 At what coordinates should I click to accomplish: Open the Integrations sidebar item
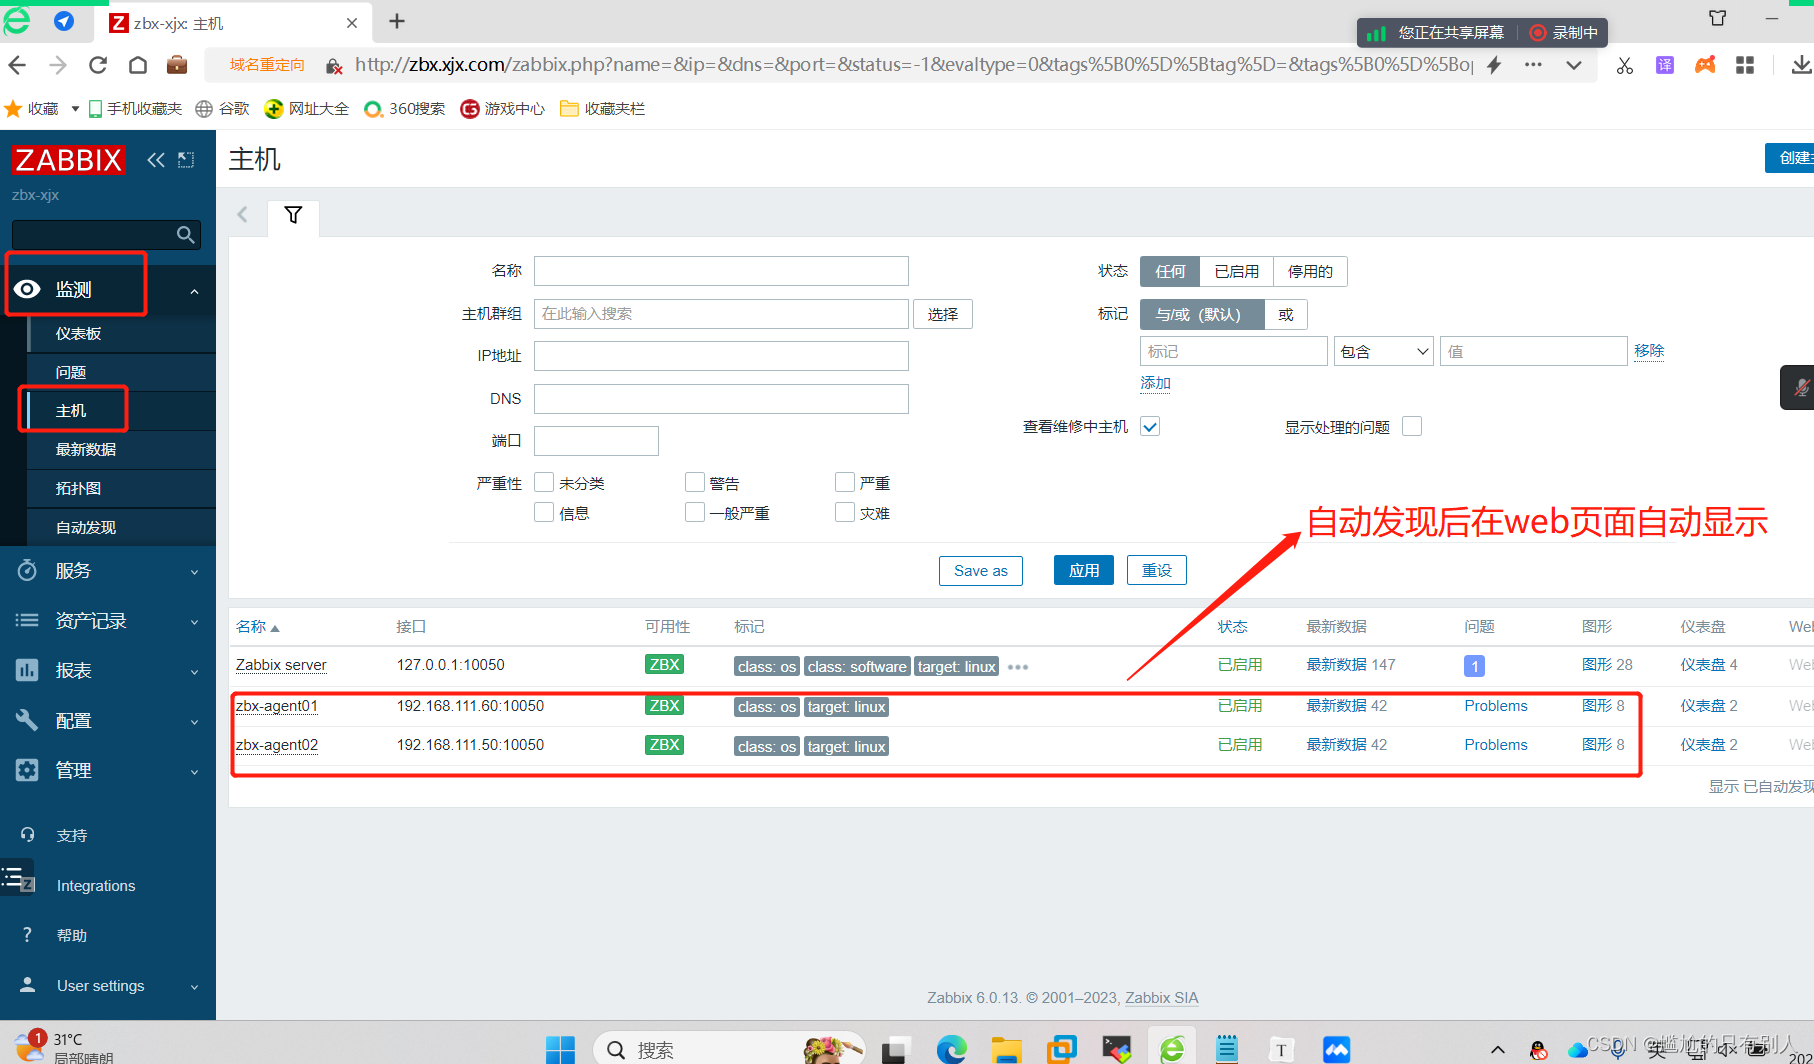(x=96, y=886)
